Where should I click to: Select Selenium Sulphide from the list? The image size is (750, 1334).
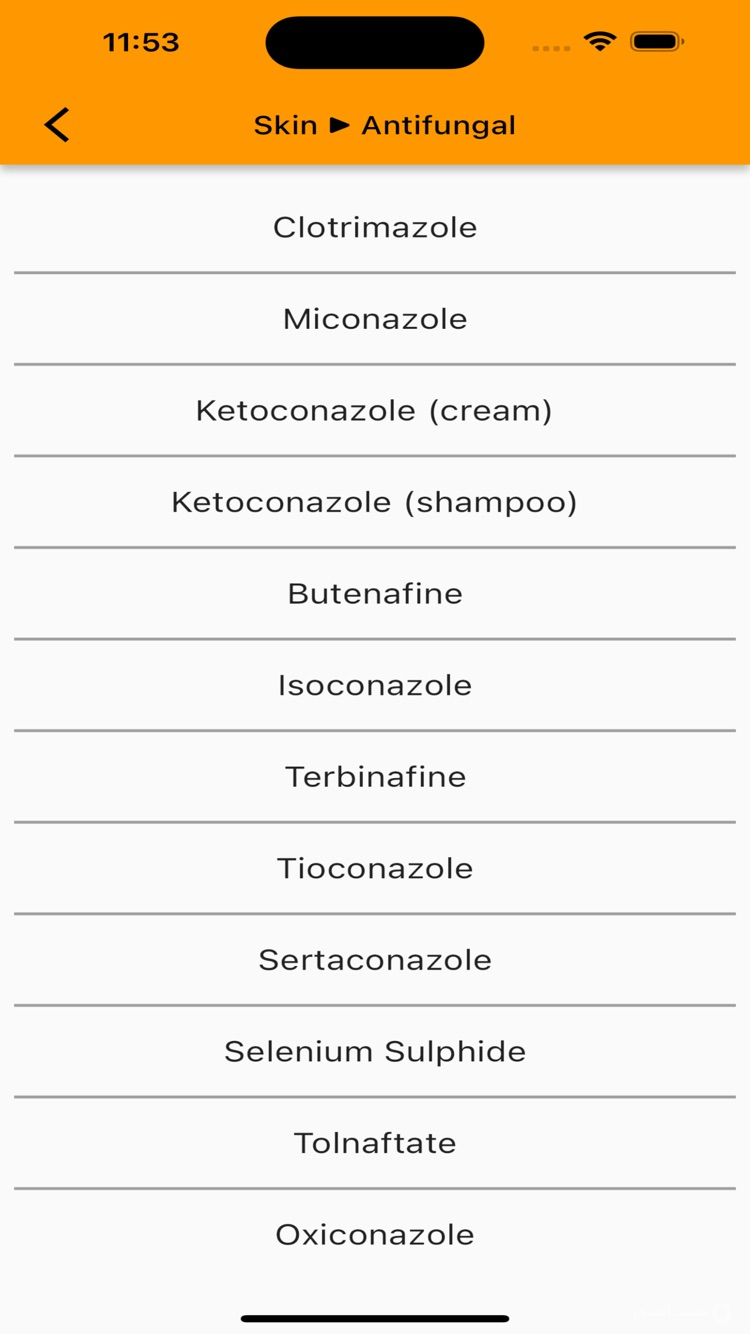[x=375, y=1051]
